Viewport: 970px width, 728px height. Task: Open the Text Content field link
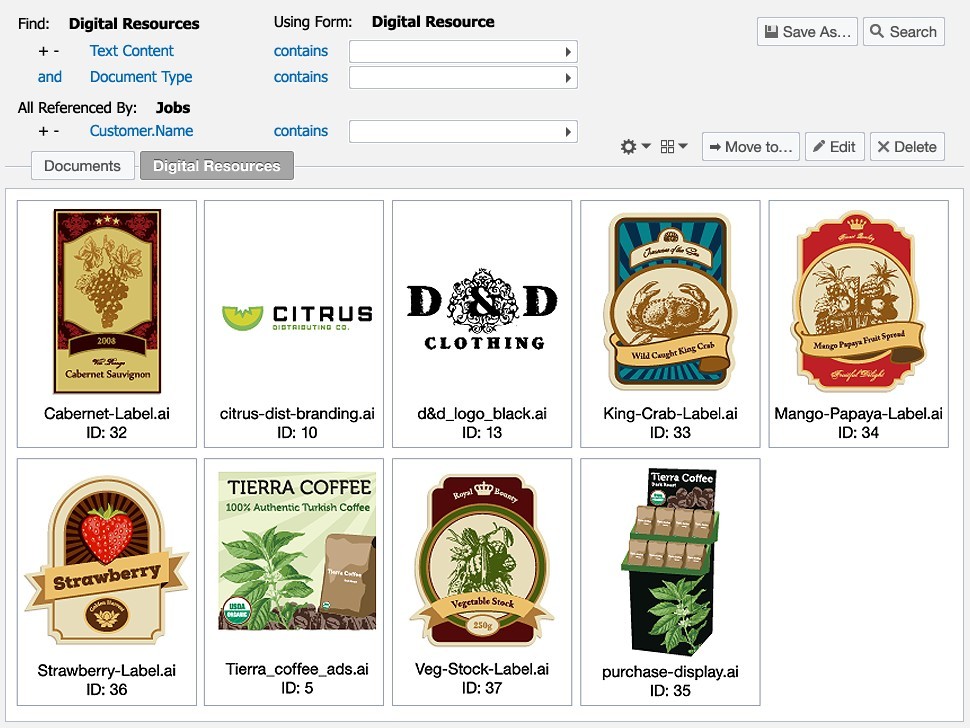coord(132,51)
